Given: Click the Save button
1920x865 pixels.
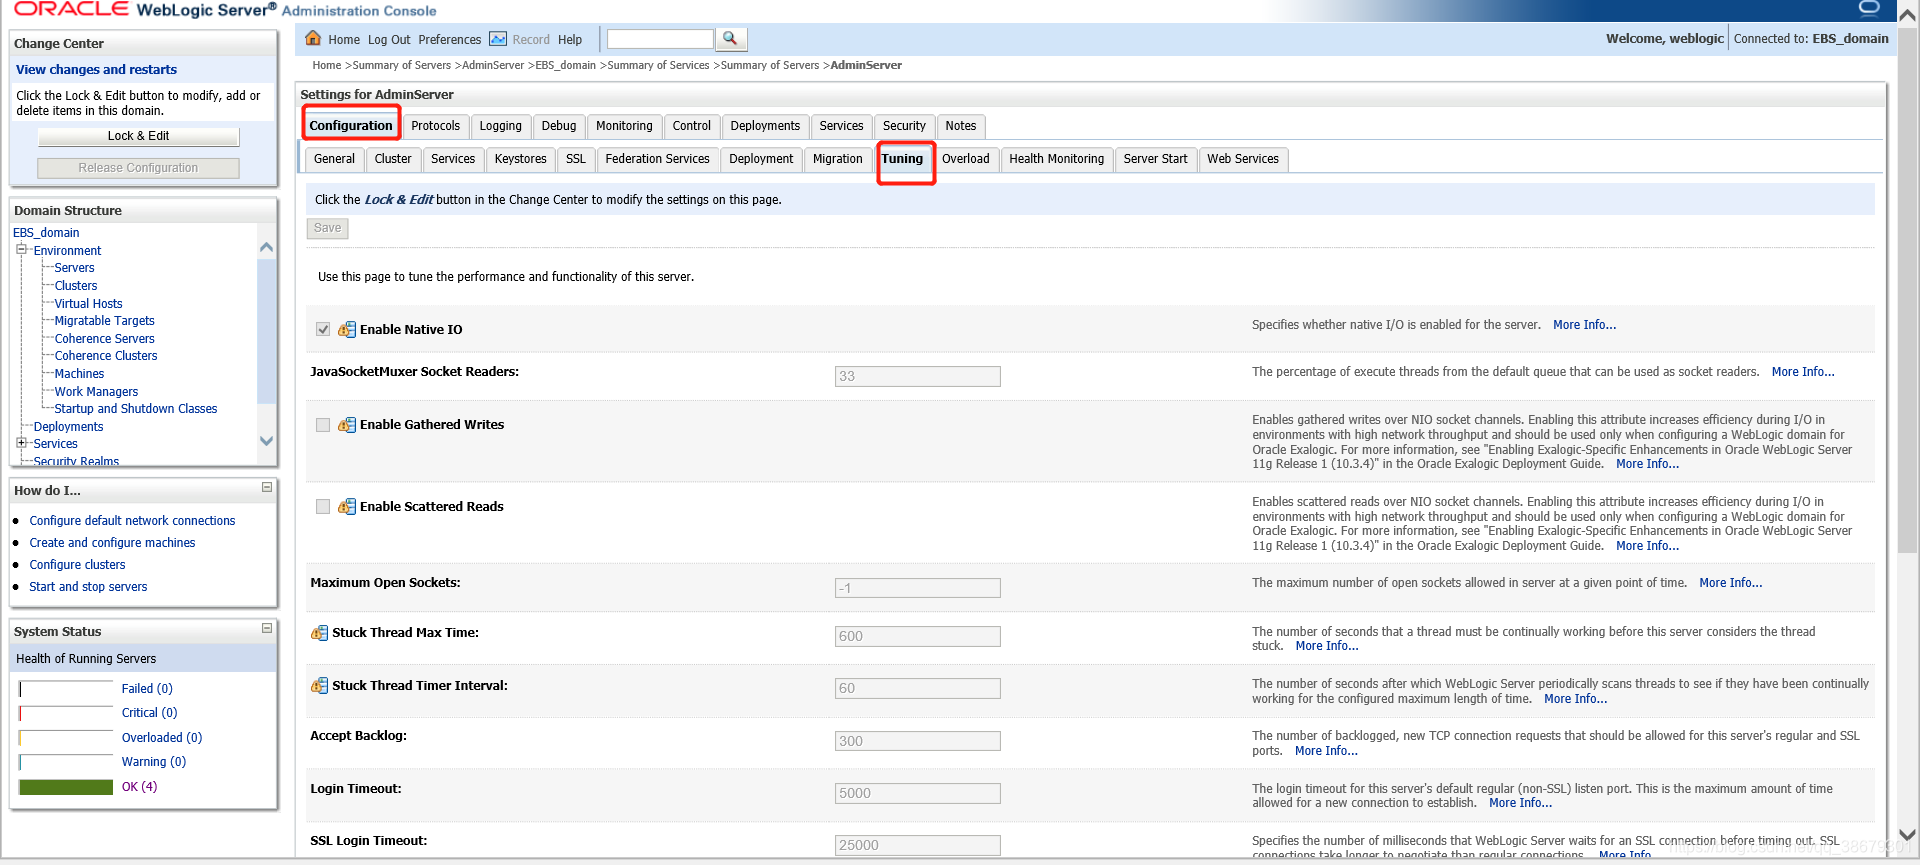Looking at the screenshot, I should tap(328, 228).
